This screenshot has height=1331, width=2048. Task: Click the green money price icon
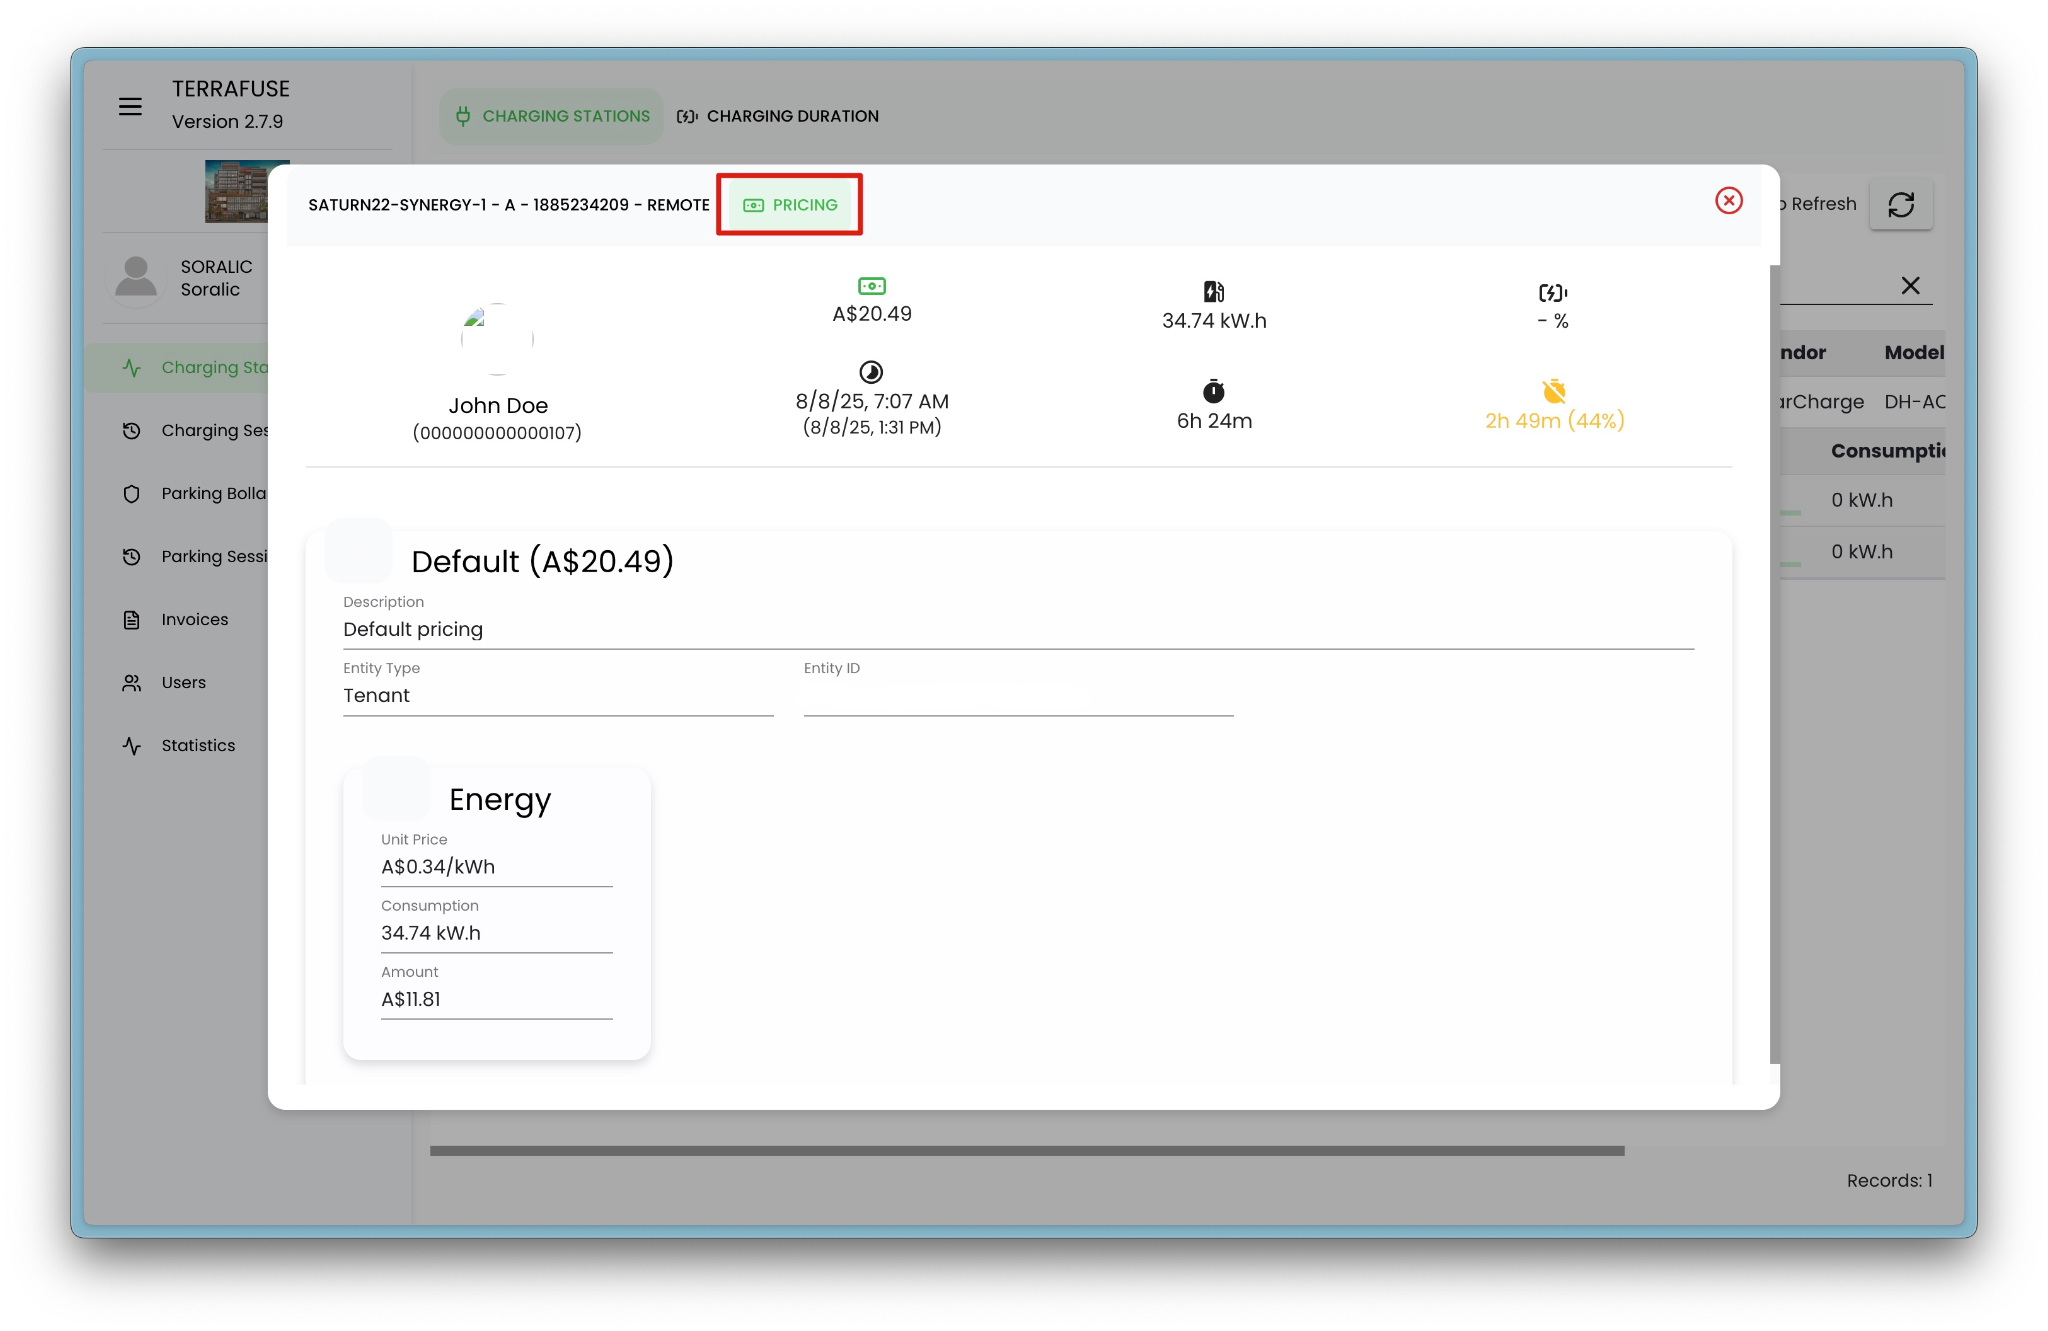(871, 287)
